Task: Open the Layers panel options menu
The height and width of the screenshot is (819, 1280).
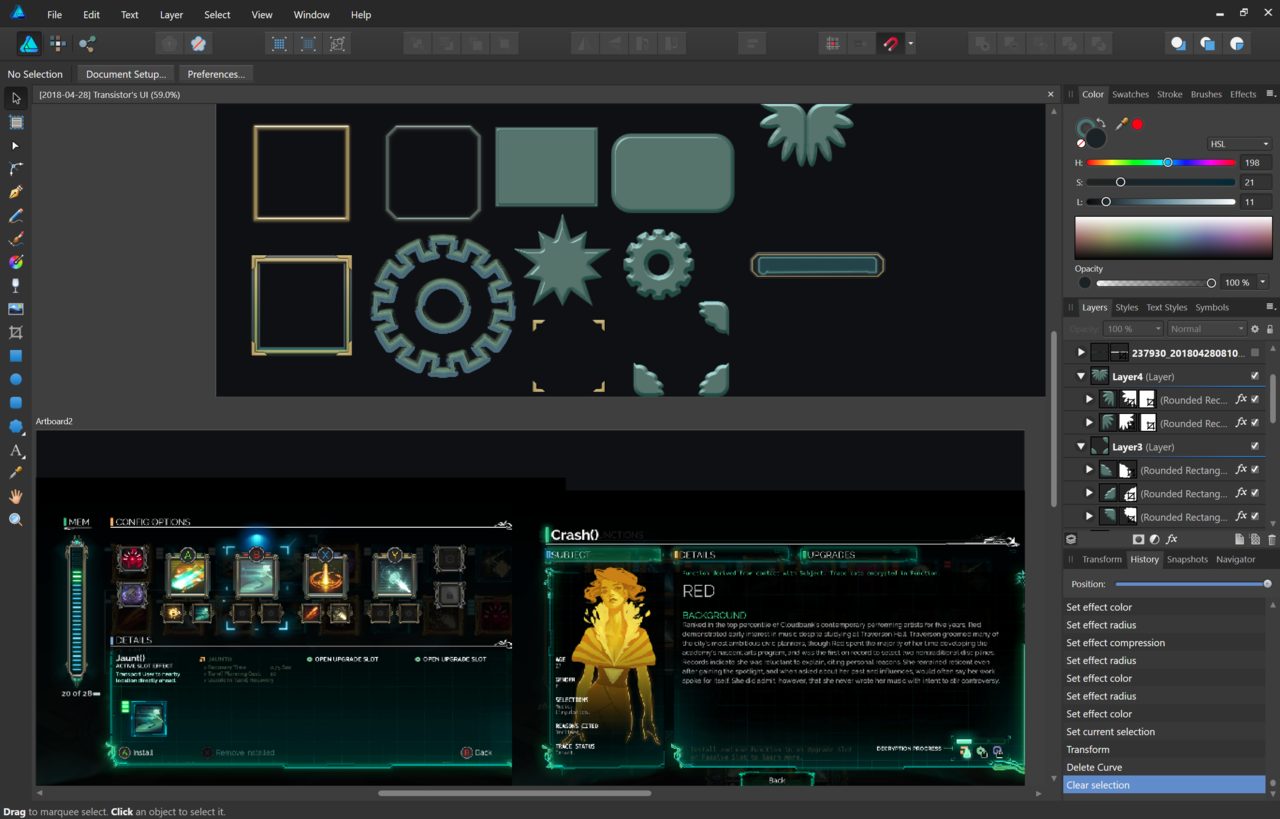Action: pos(1271,307)
